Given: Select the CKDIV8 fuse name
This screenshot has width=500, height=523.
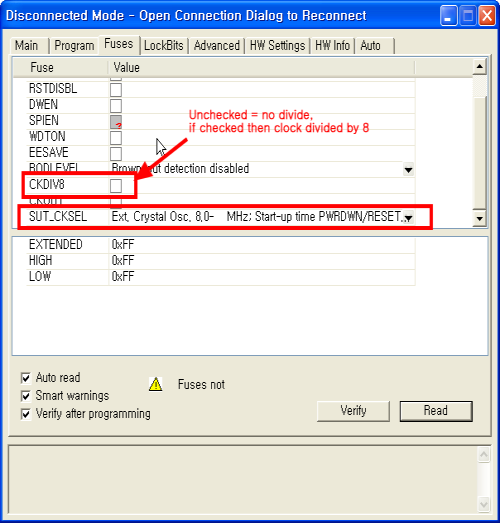Looking at the screenshot, I should 47,185.
